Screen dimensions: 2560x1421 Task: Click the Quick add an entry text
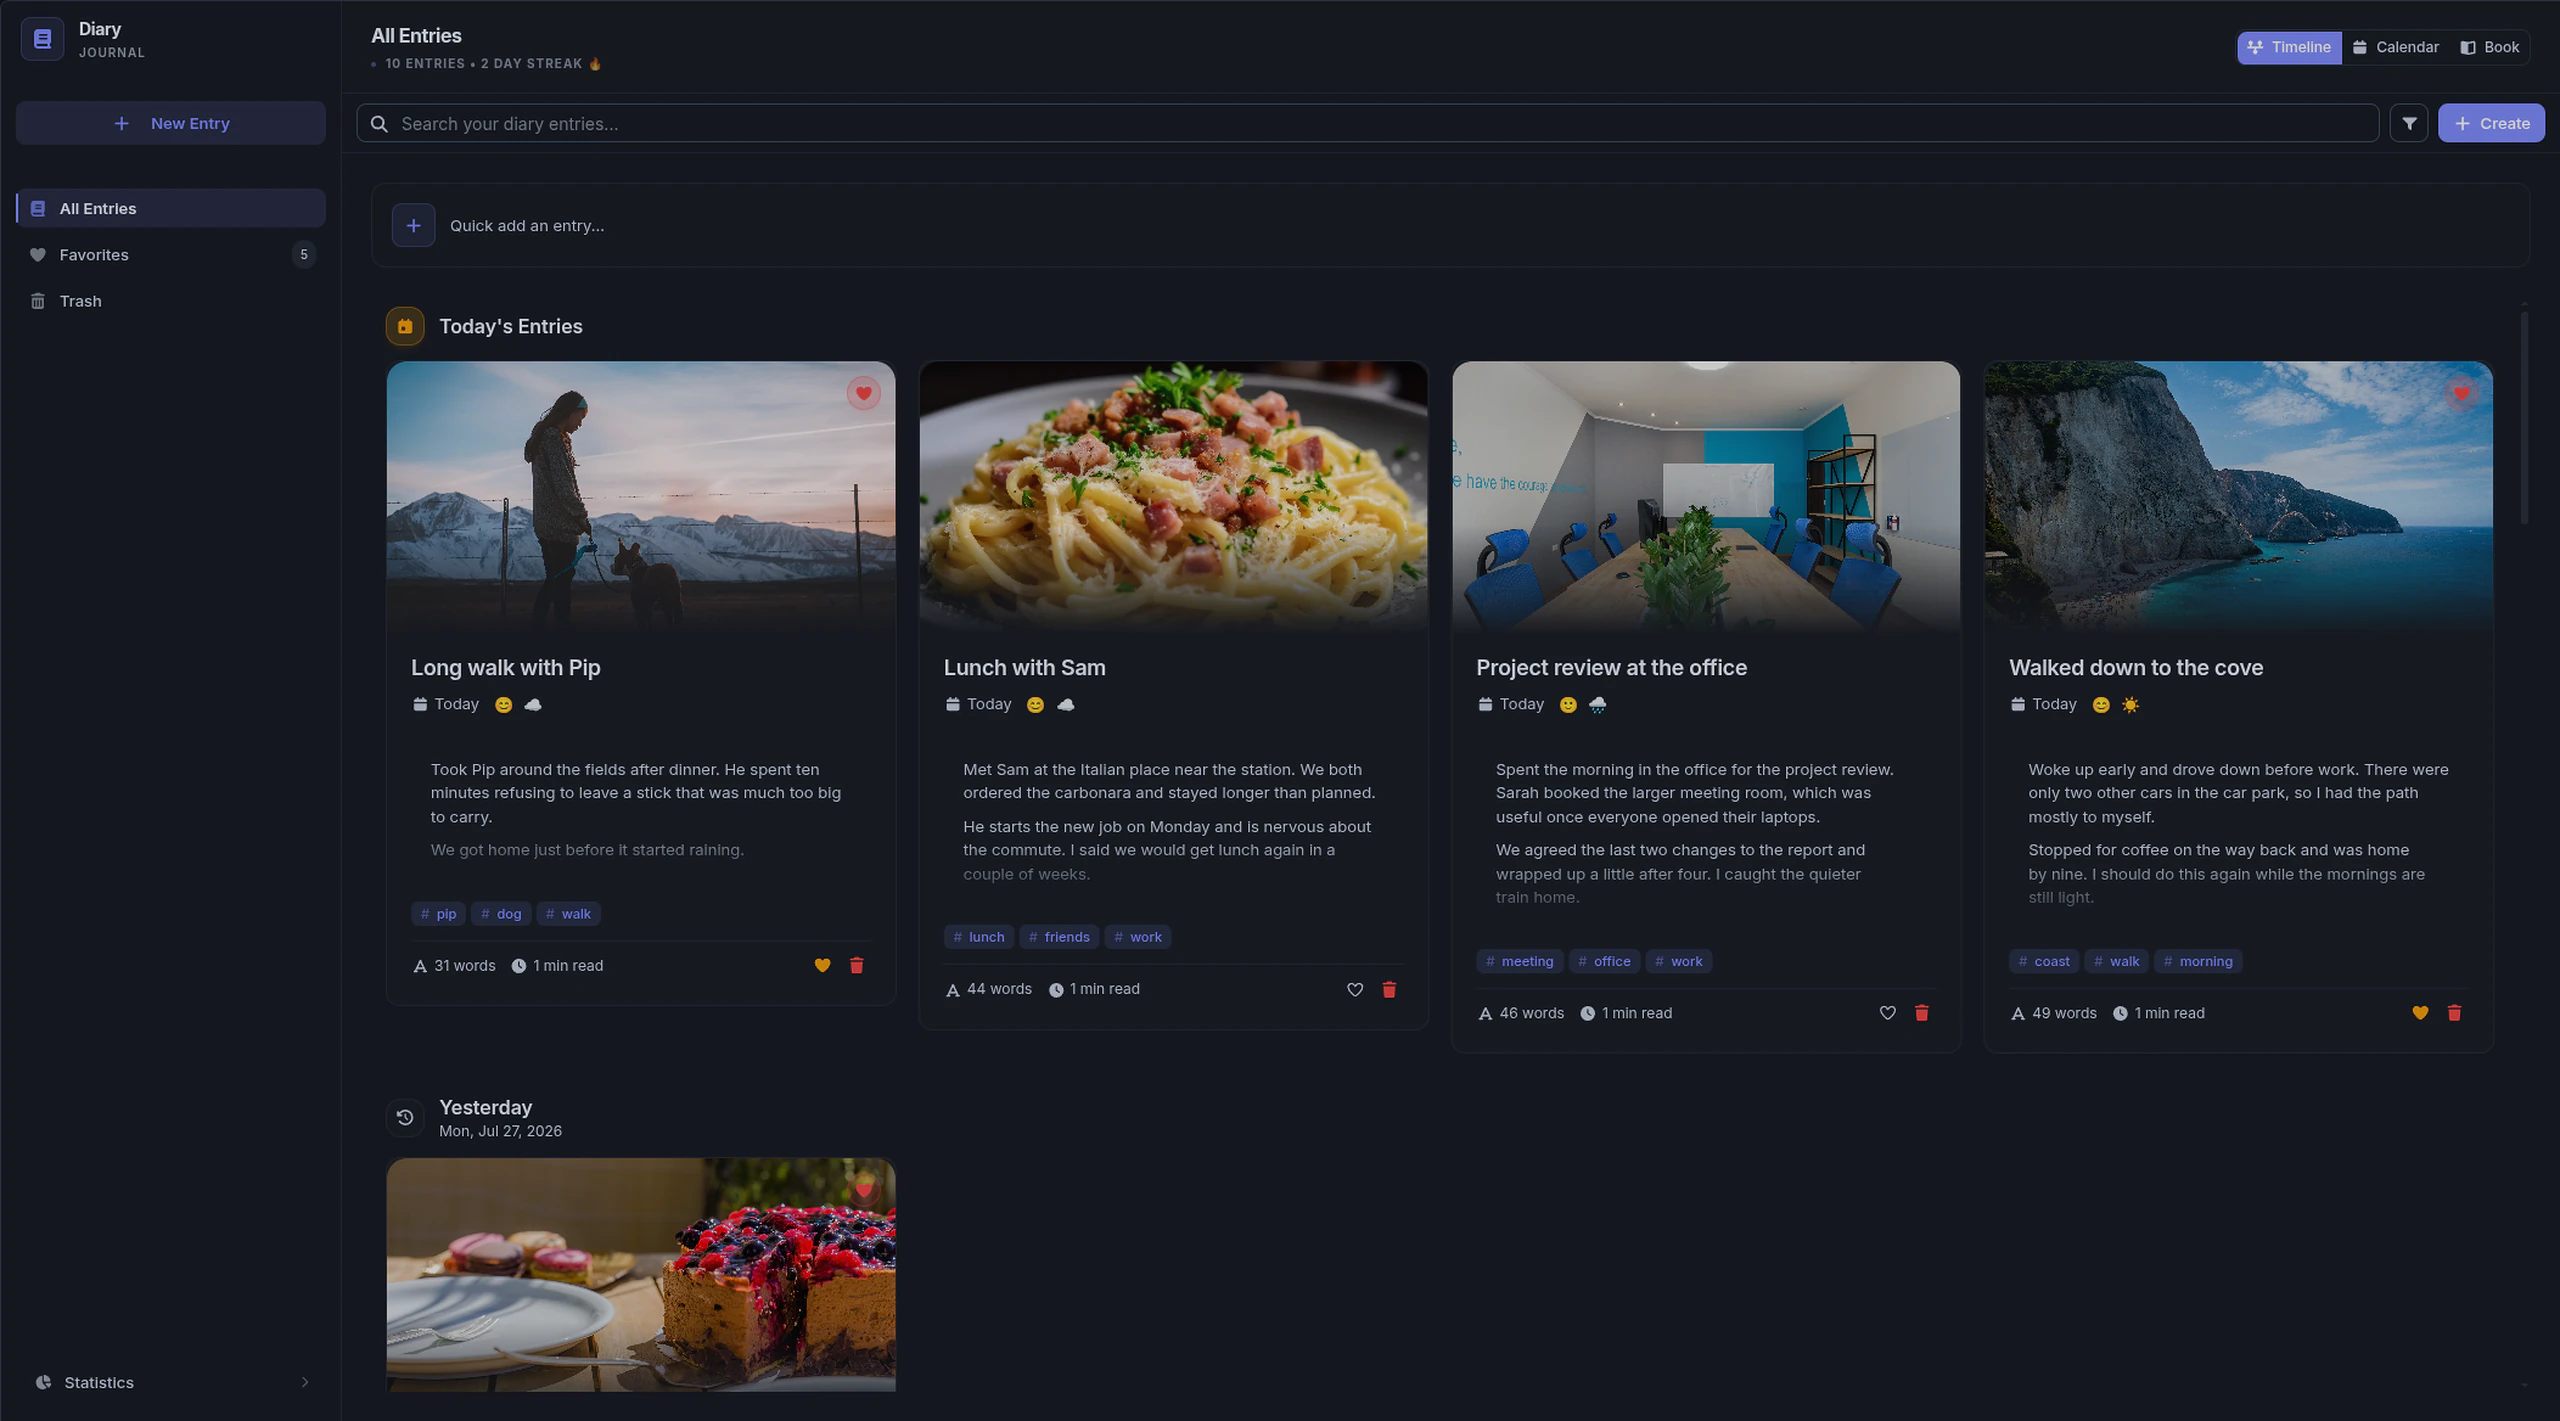point(527,225)
